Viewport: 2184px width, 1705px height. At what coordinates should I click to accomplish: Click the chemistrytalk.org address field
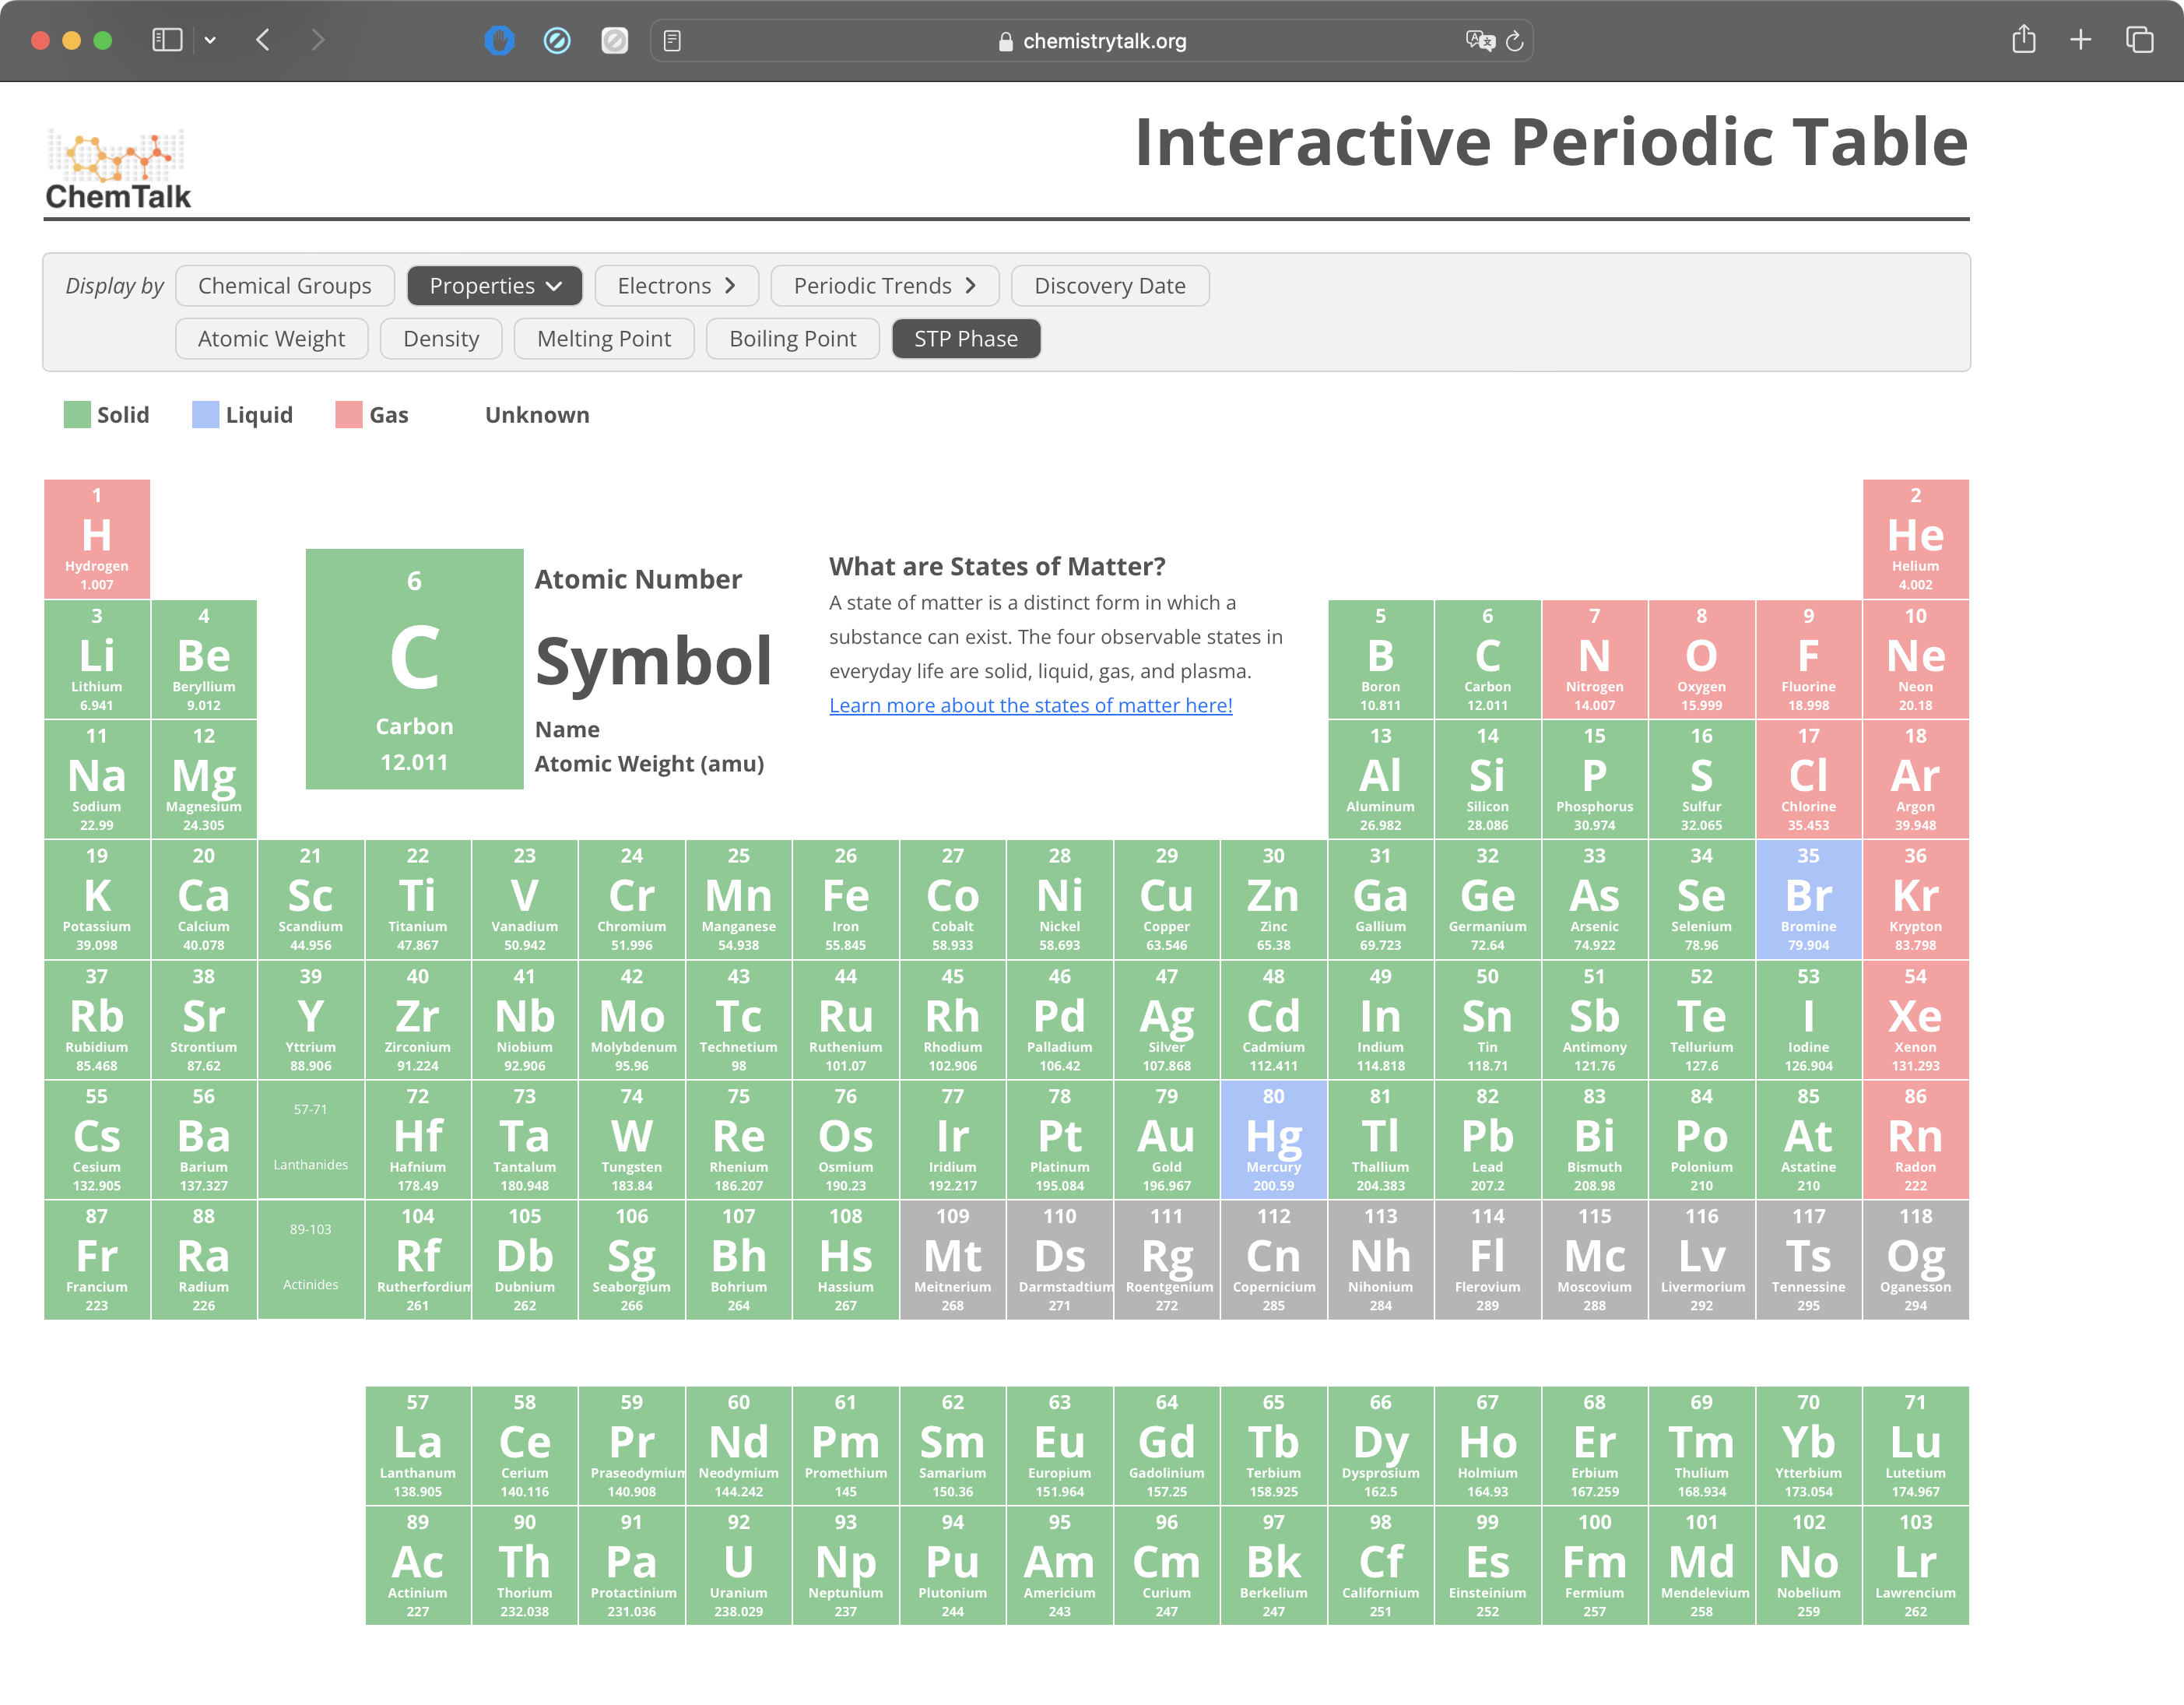[x=1092, y=41]
